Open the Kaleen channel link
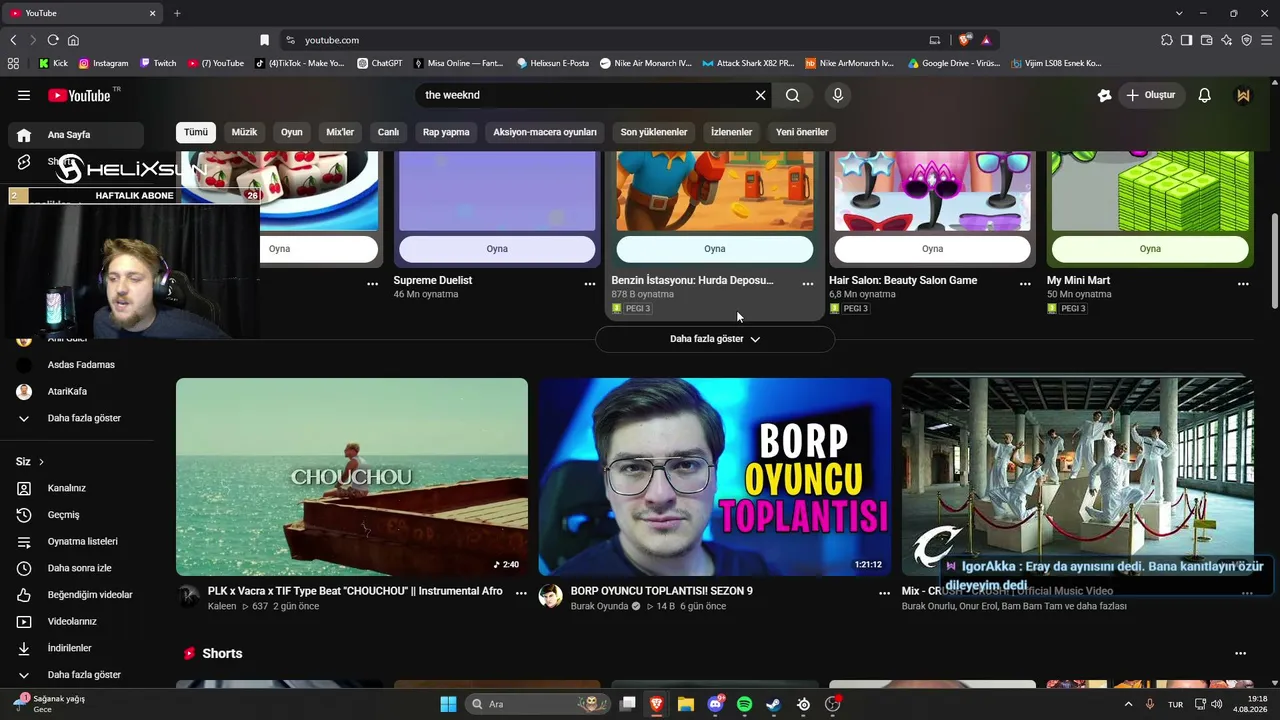Viewport: 1280px width, 720px height. pyautogui.click(x=222, y=606)
